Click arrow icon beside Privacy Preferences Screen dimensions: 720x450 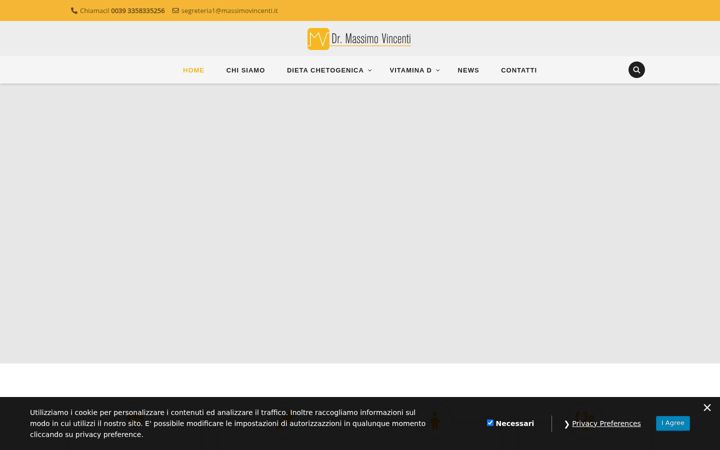coord(567,424)
